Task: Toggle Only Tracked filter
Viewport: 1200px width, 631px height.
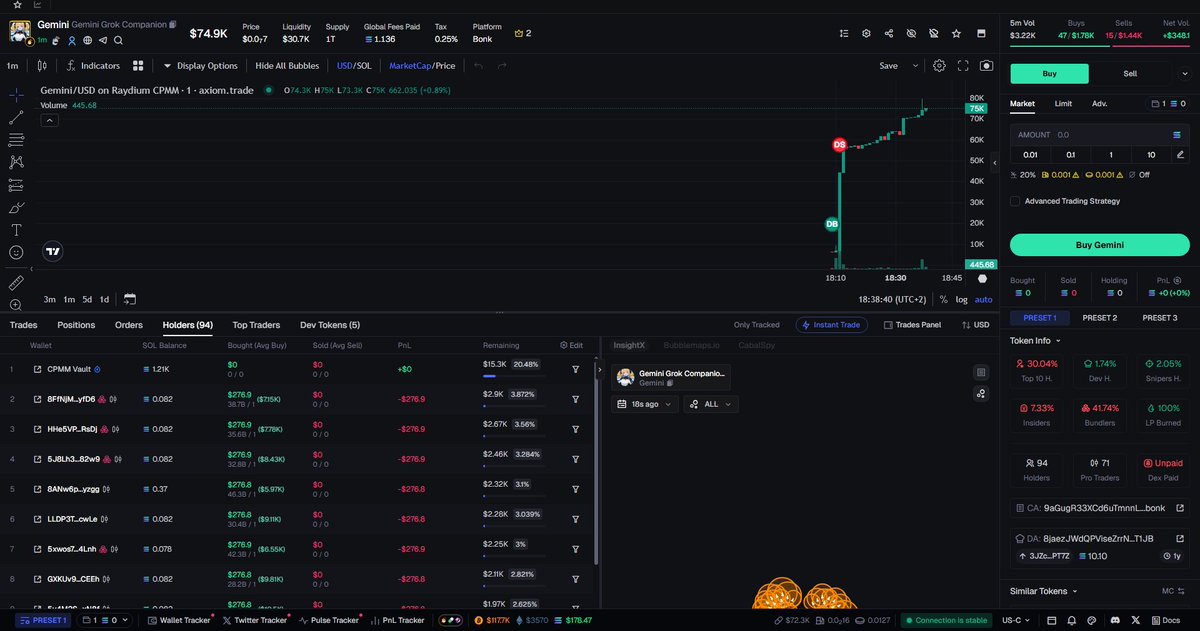Action: click(x=756, y=325)
